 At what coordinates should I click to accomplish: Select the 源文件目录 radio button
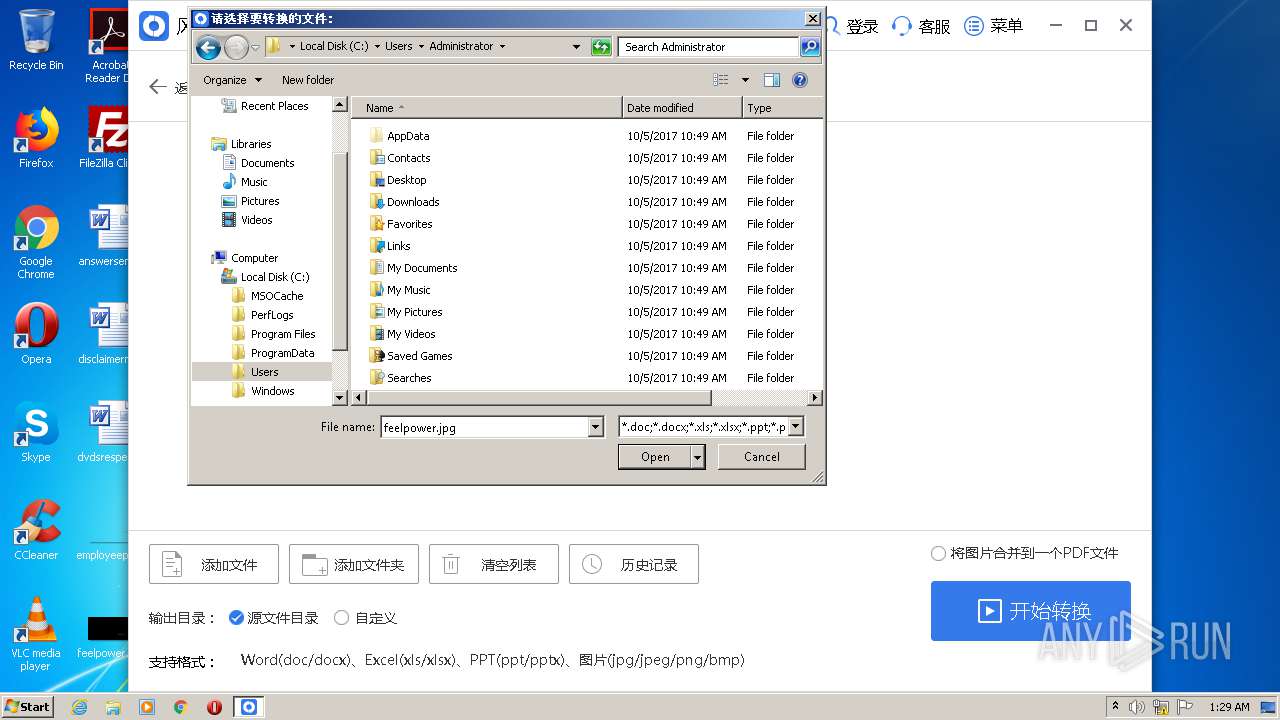coord(236,618)
